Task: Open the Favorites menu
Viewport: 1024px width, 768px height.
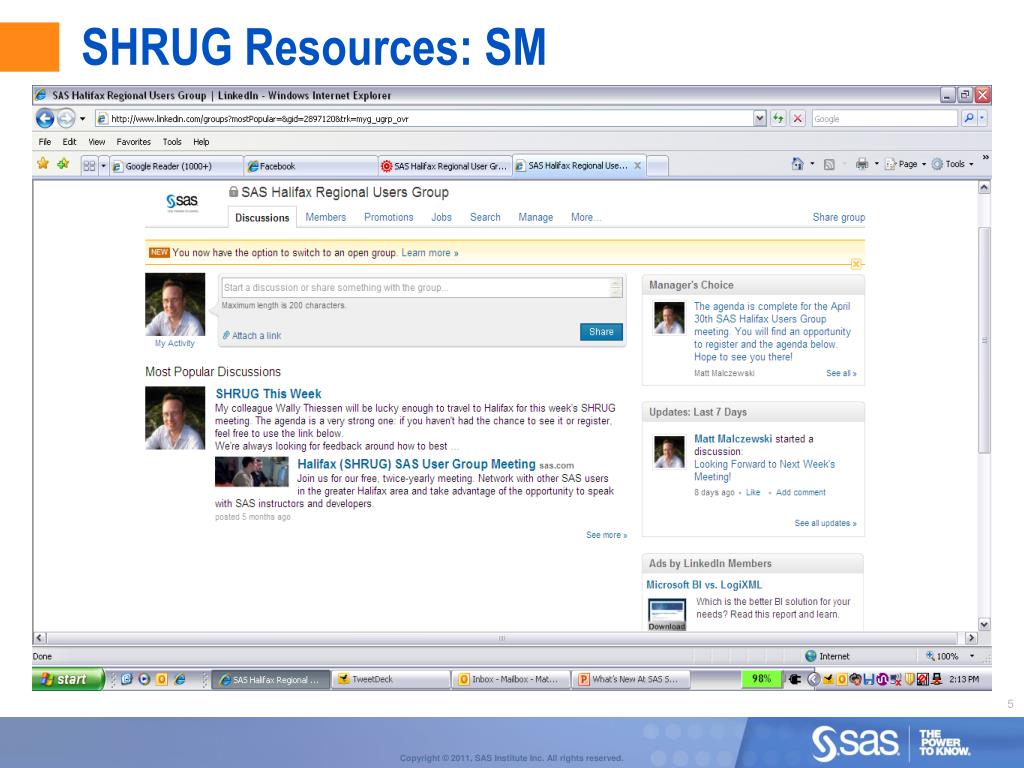Action: point(133,142)
